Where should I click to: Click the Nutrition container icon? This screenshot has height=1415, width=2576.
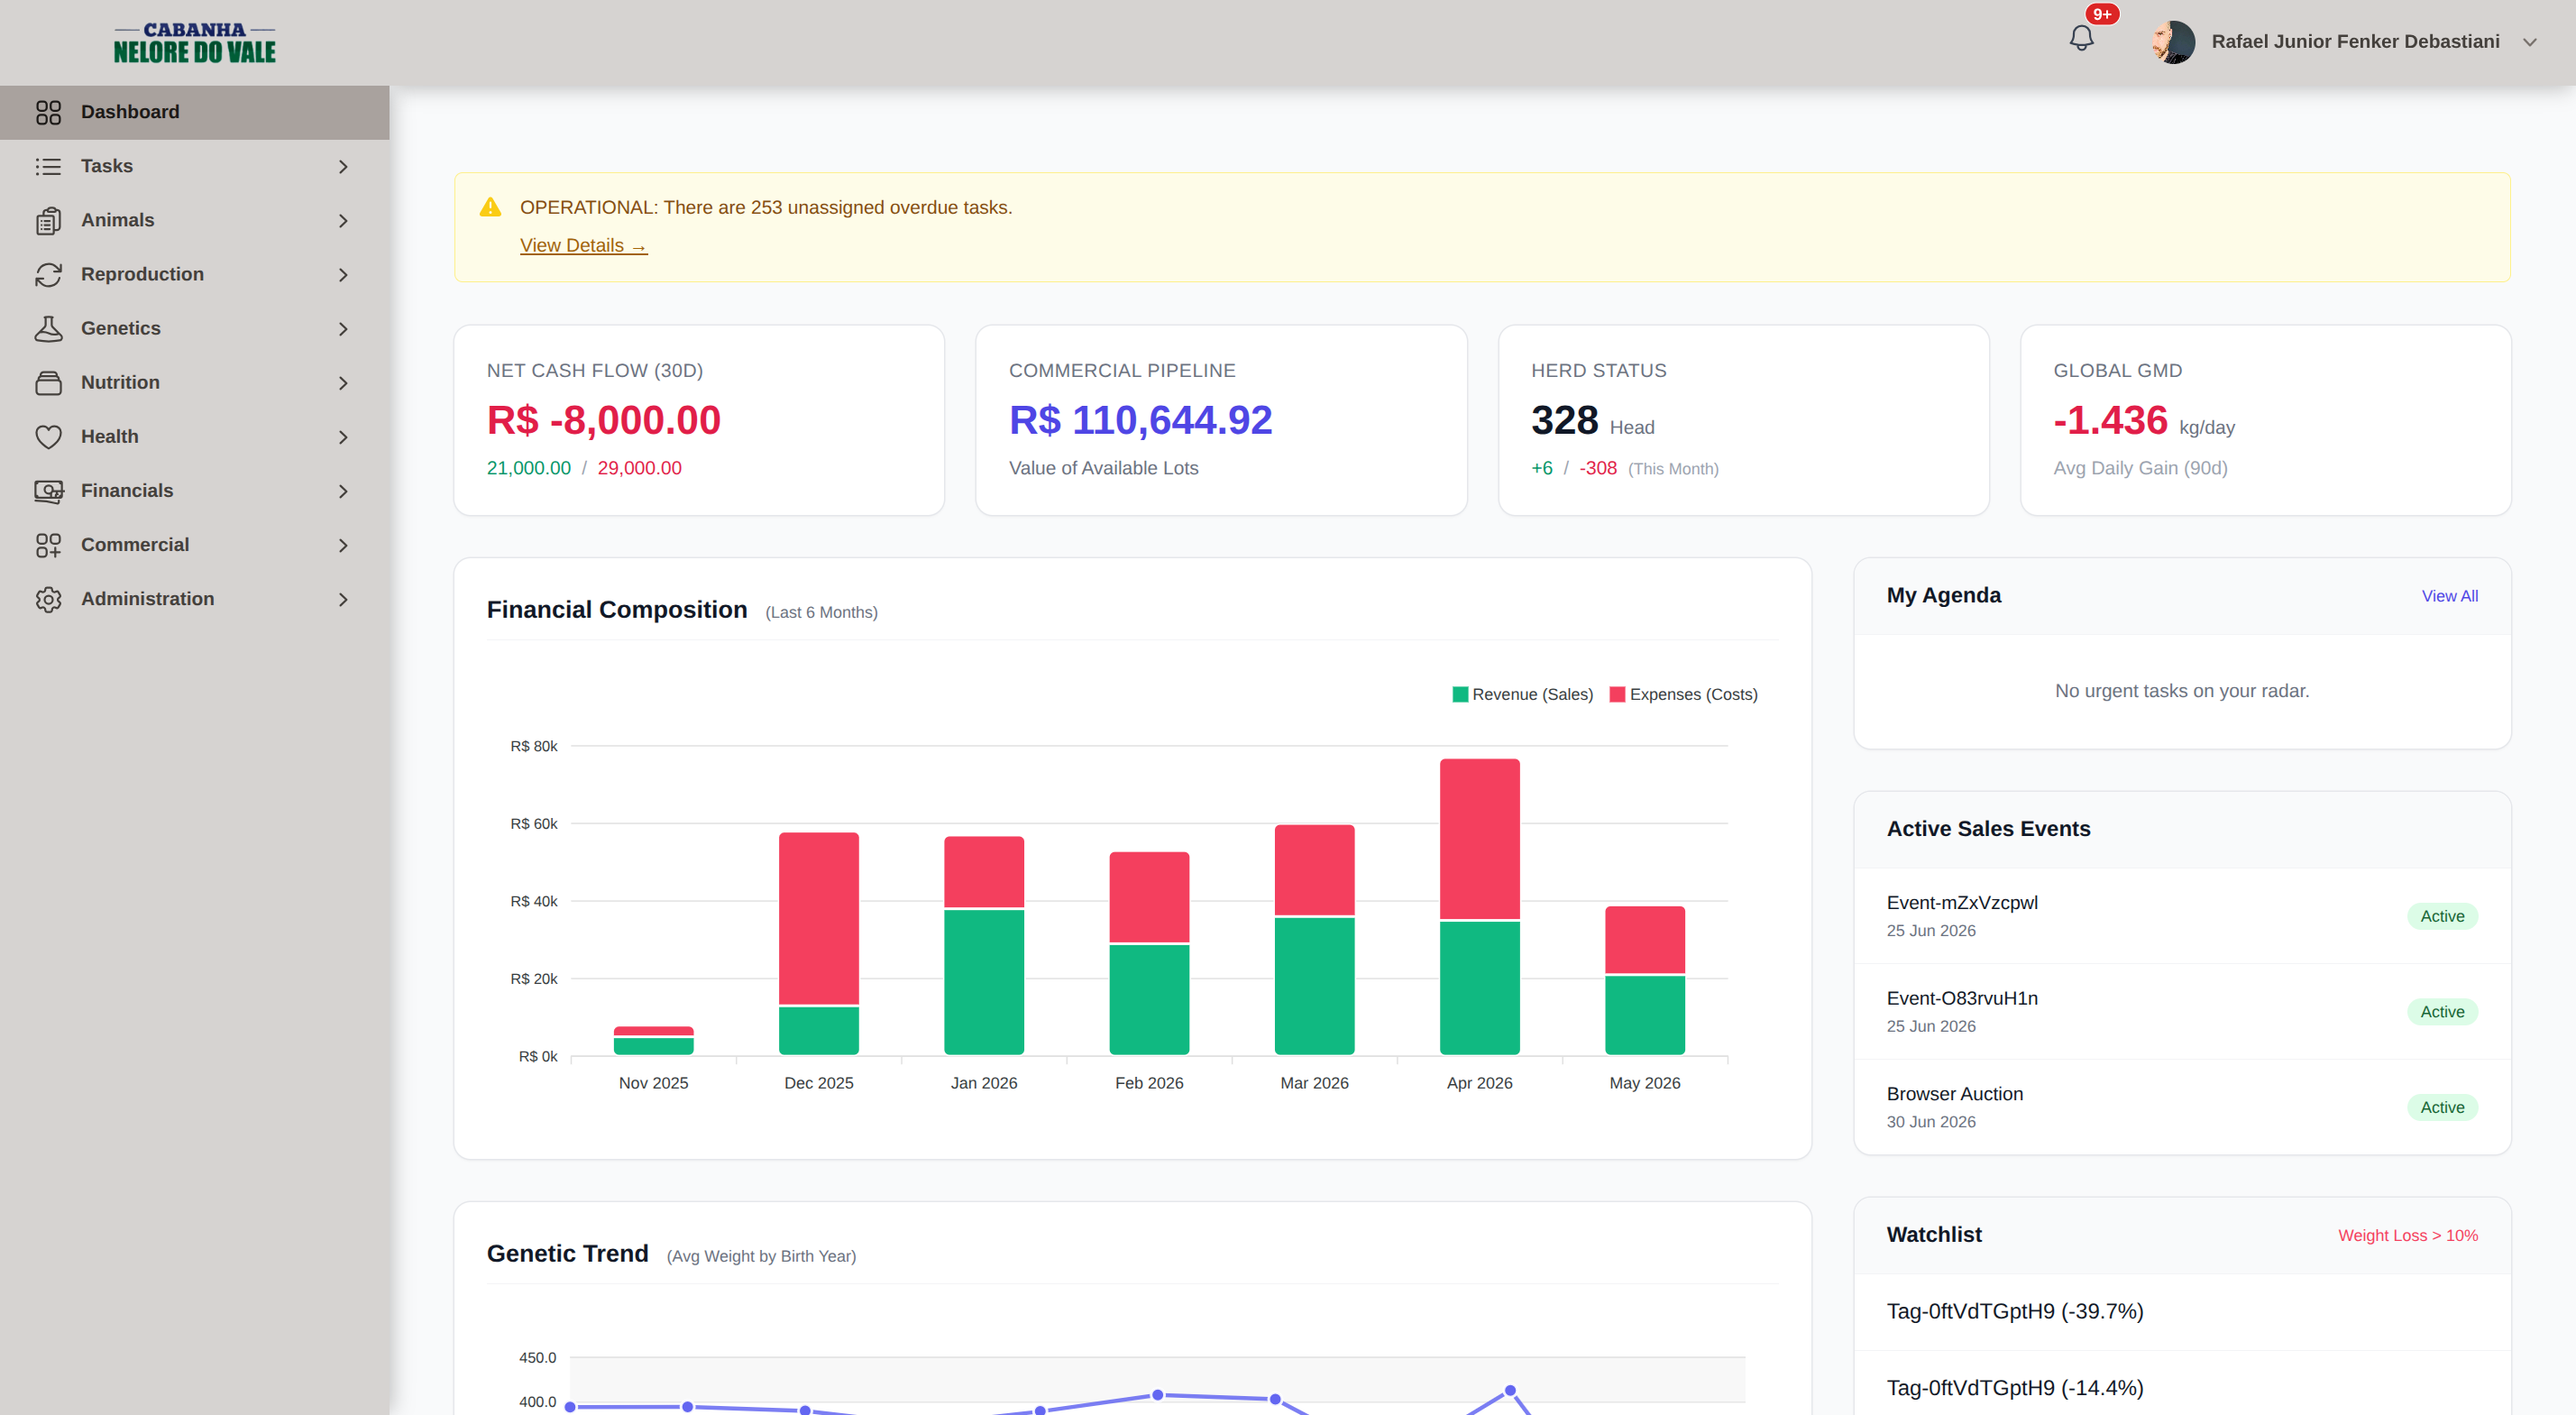click(x=48, y=382)
